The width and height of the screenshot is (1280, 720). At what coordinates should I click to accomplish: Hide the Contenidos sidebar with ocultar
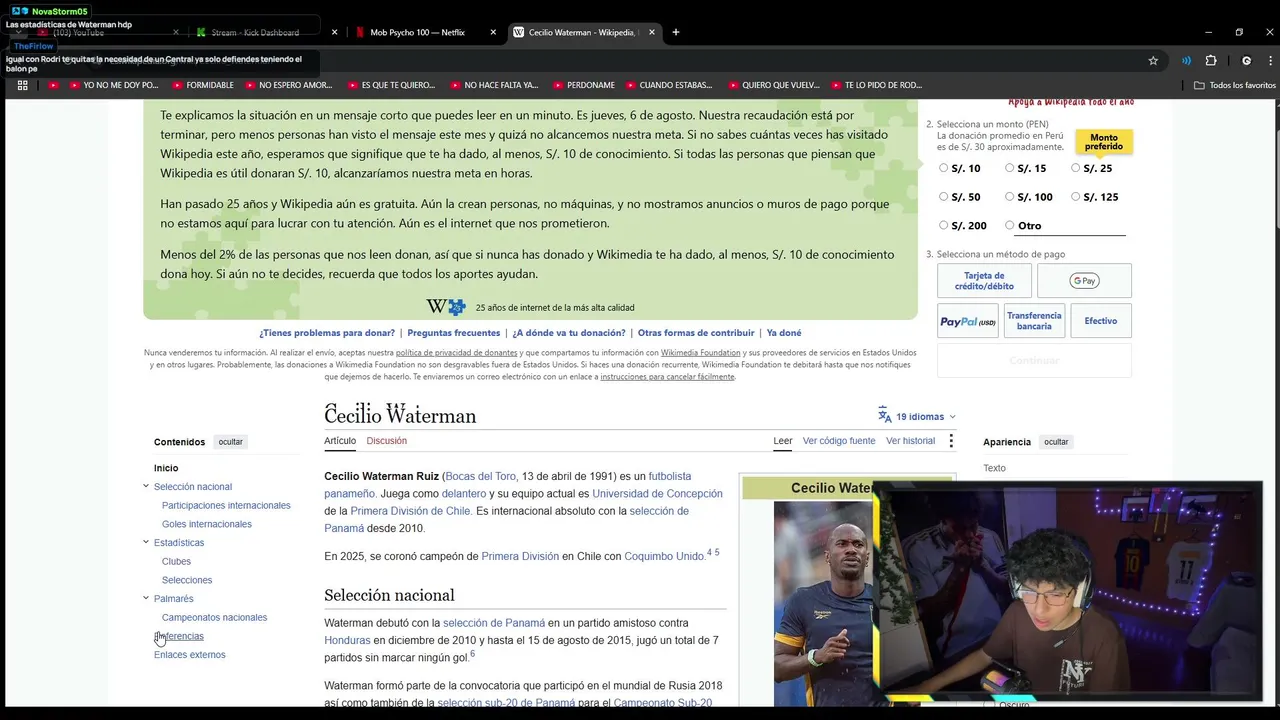(231, 442)
